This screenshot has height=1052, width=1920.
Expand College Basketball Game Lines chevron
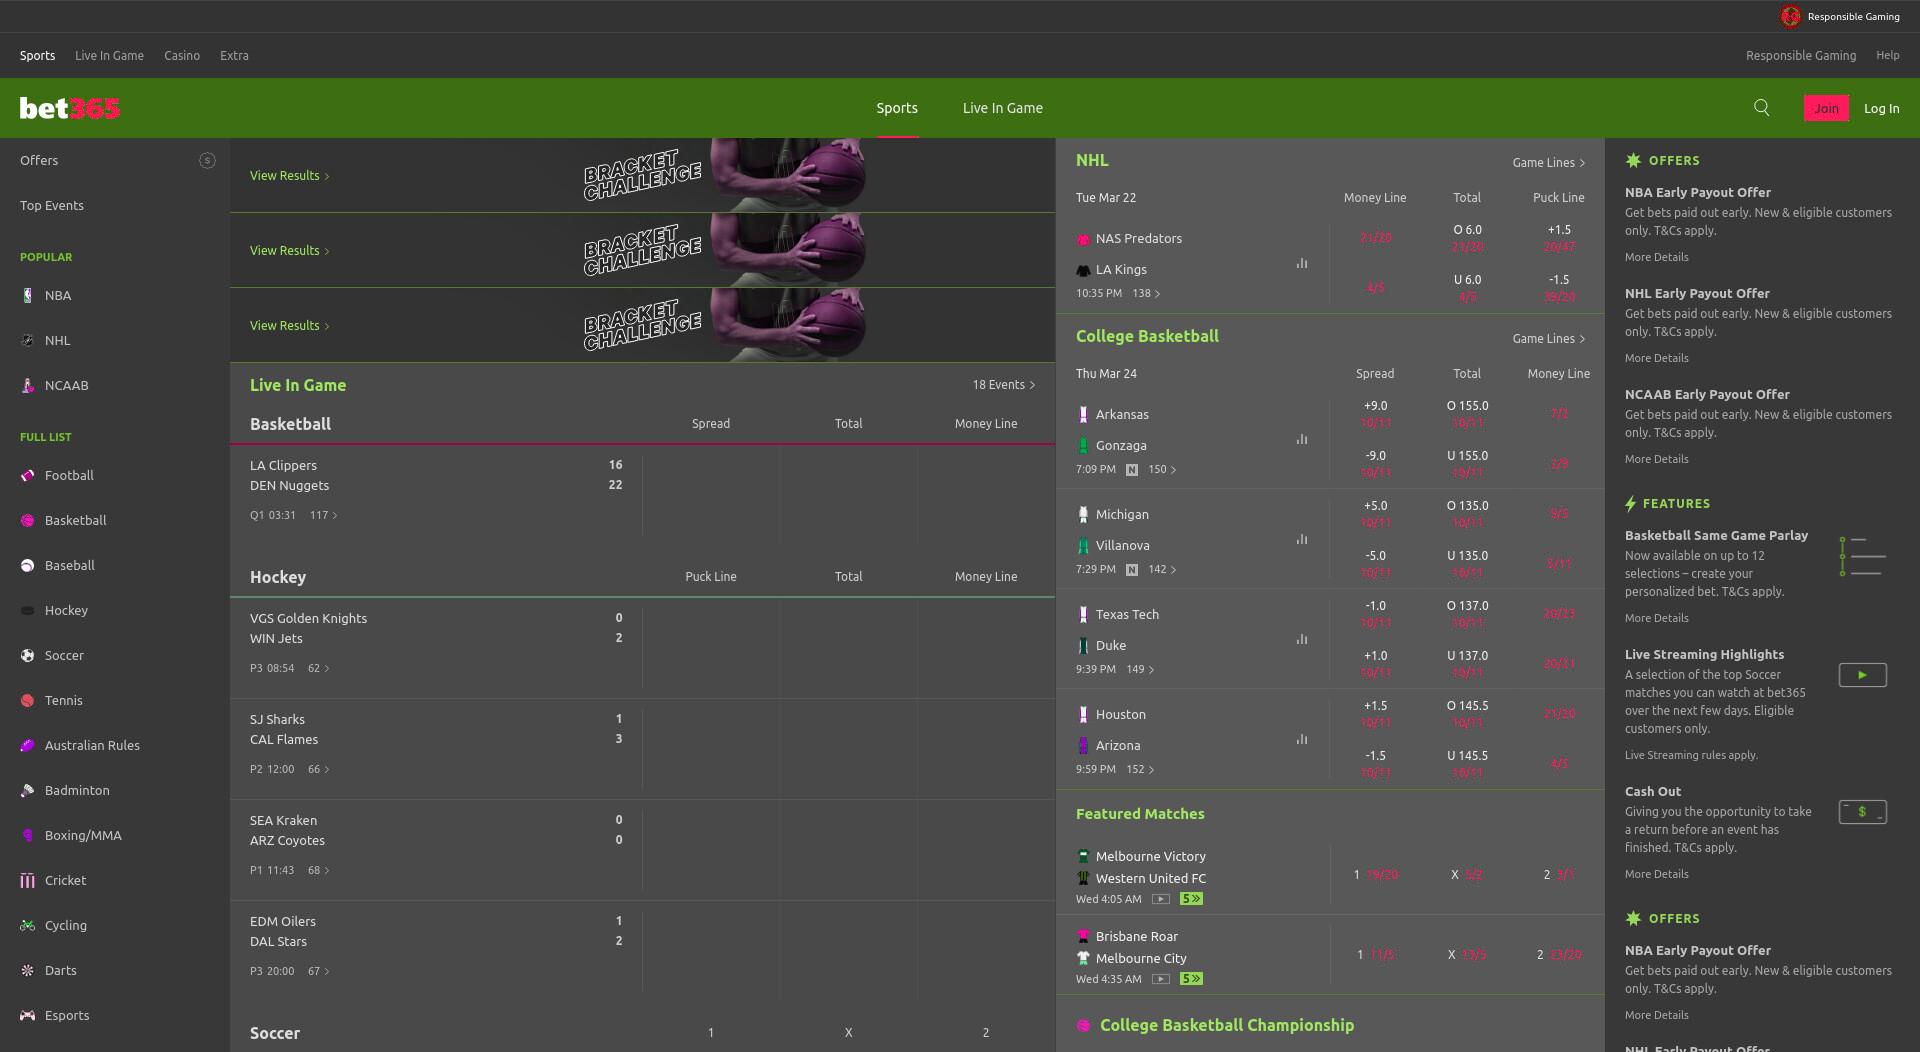pos(1582,339)
